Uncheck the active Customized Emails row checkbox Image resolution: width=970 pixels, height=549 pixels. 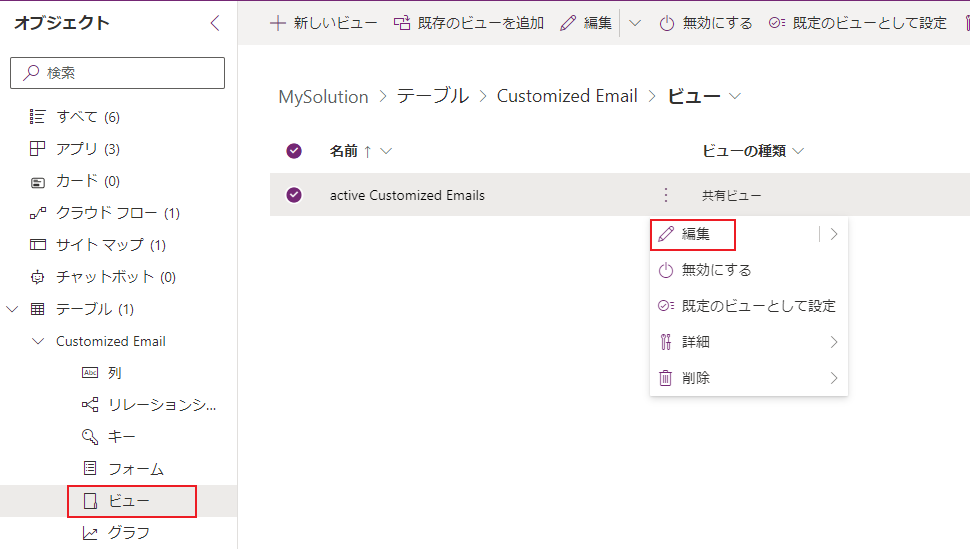tap(294, 195)
